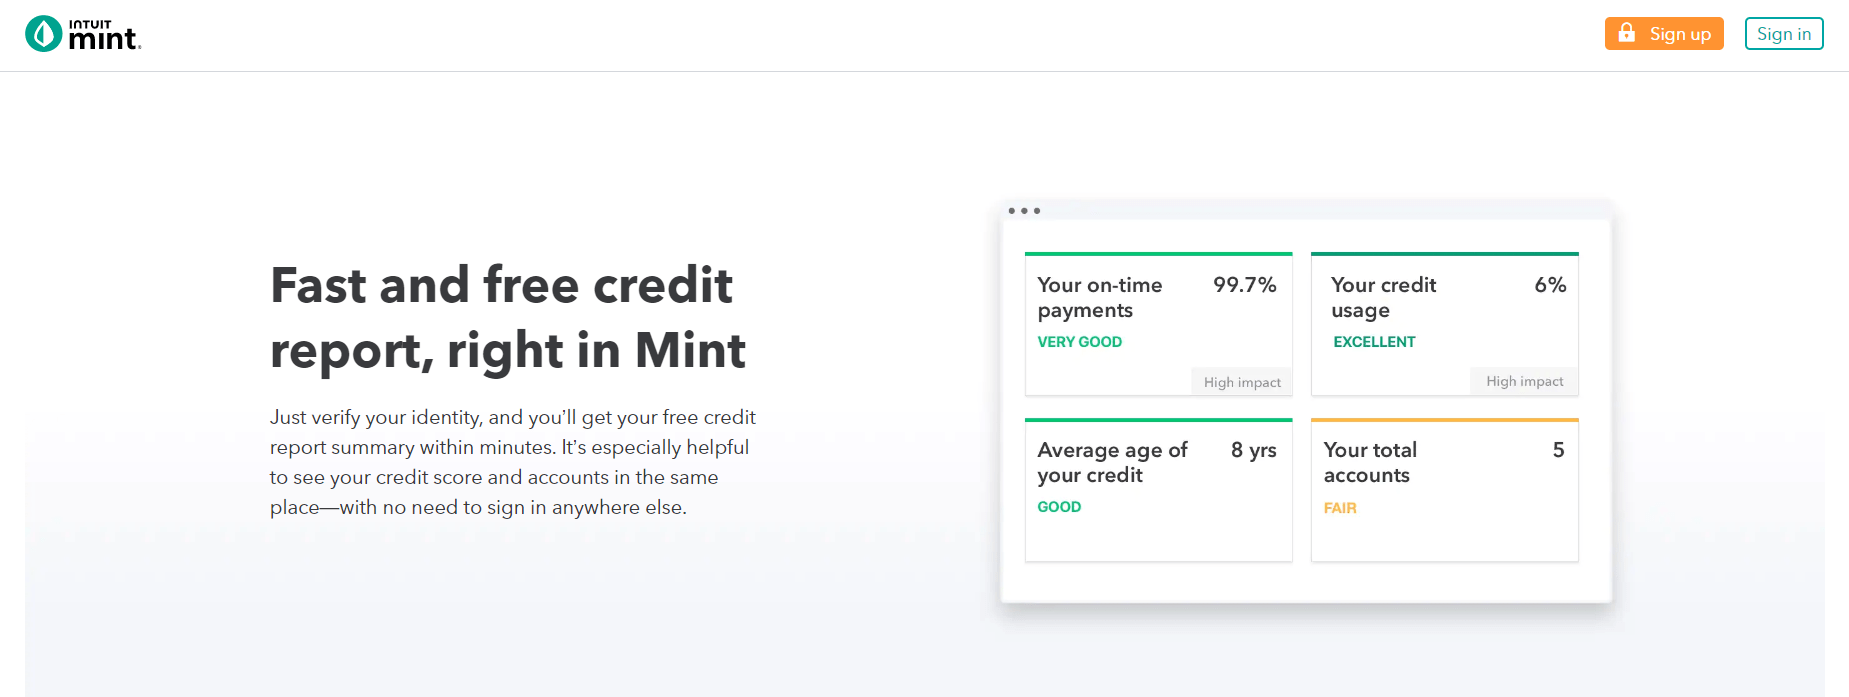The width and height of the screenshot is (1849, 697).
Task: Click the 99.7% on-time payments value
Action: coord(1245,285)
